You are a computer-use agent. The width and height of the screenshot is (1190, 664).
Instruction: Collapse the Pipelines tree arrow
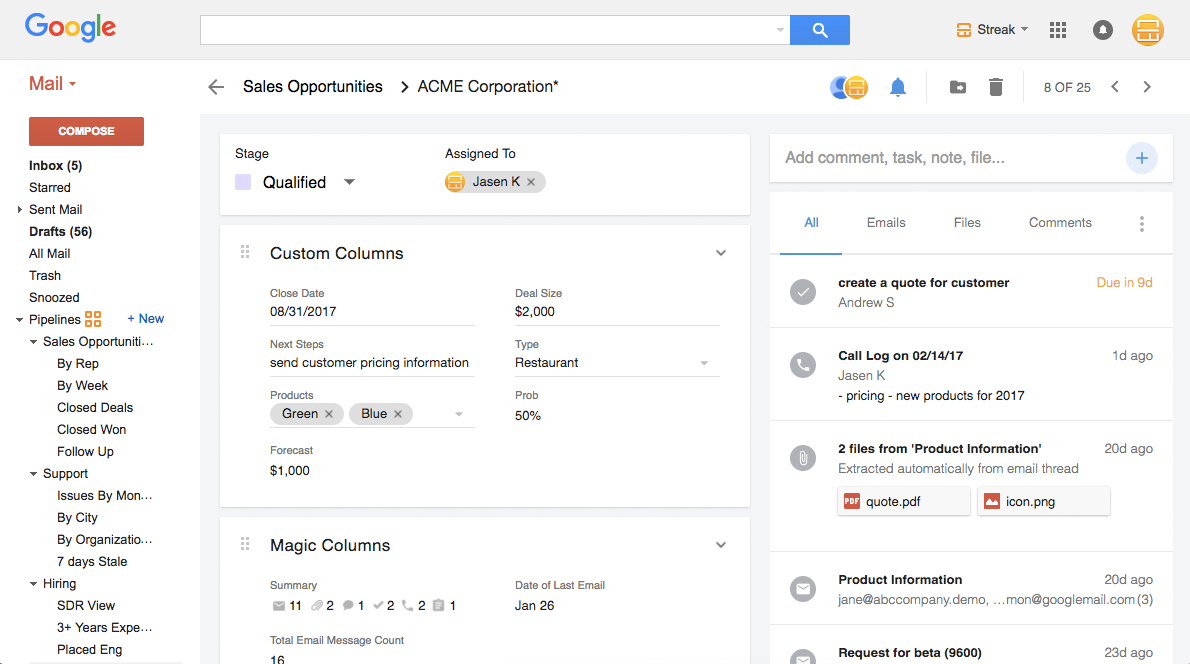pyautogui.click(x=20, y=319)
